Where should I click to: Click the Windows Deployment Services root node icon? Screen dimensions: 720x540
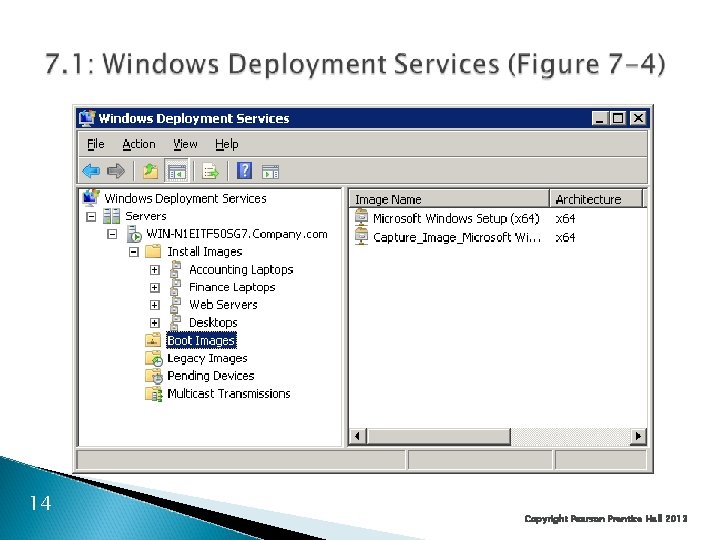[x=91, y=198]
